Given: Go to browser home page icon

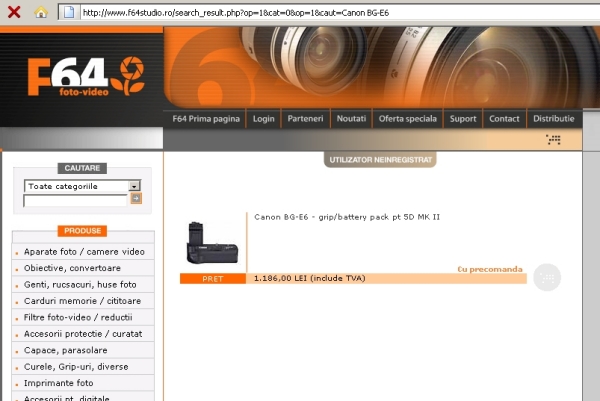Looking at the screenshot, I should [41, 12].
